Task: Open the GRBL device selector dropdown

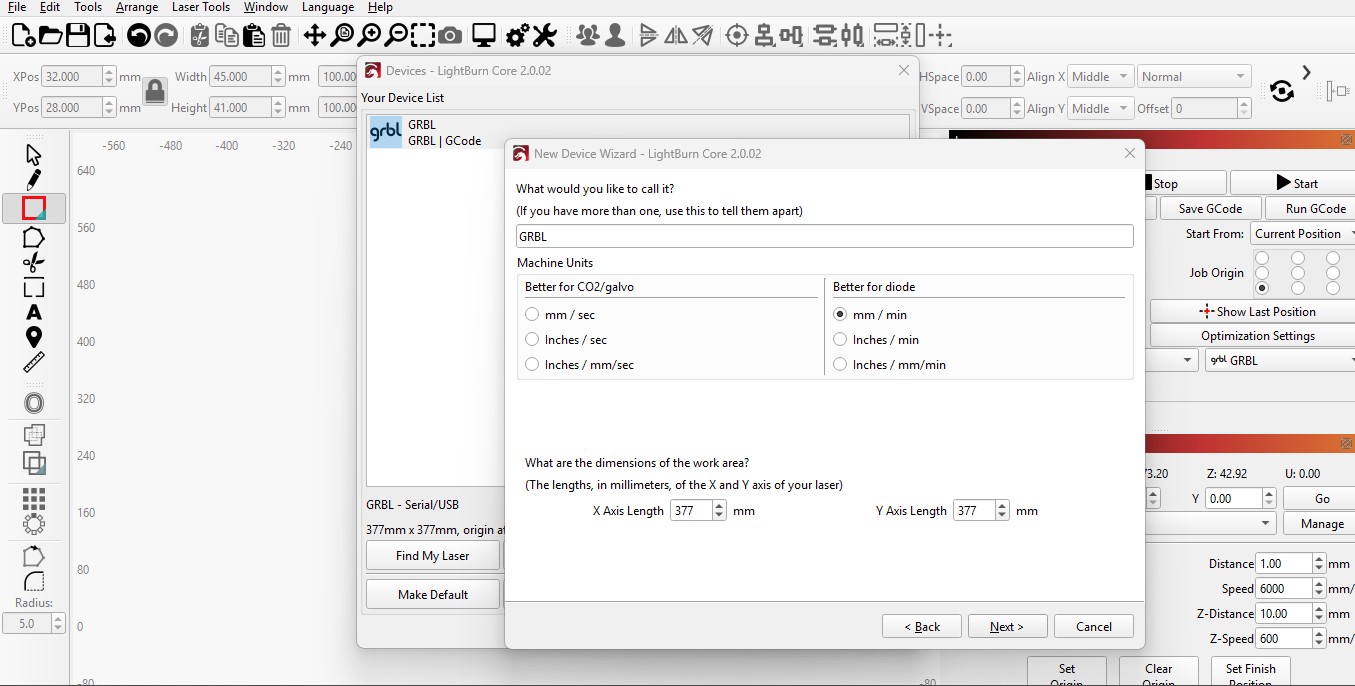Action: point(1279,361)
